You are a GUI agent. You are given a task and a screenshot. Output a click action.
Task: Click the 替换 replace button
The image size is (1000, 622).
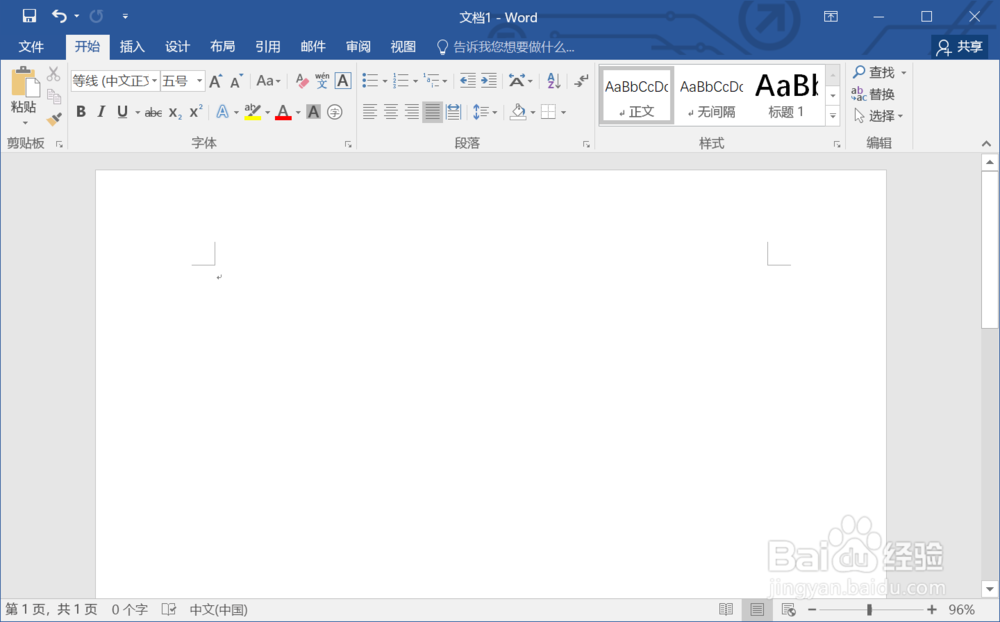coord(873,94)
